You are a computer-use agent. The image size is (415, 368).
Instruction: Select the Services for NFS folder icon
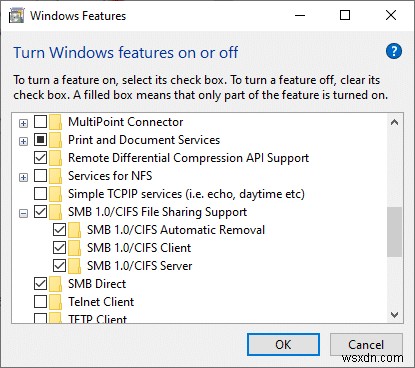tap(56, 176)
